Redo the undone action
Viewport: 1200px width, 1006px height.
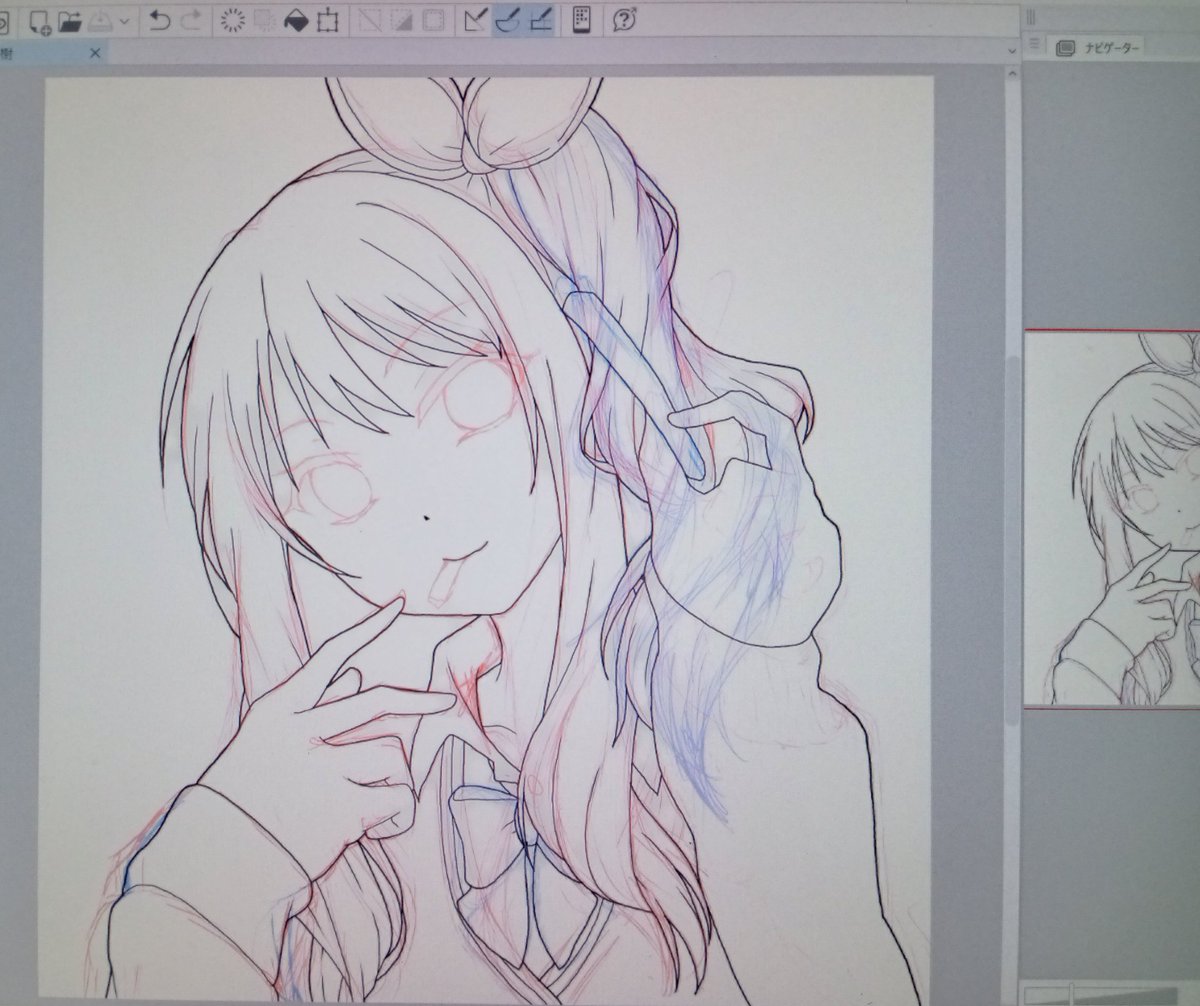pos(193,19)
